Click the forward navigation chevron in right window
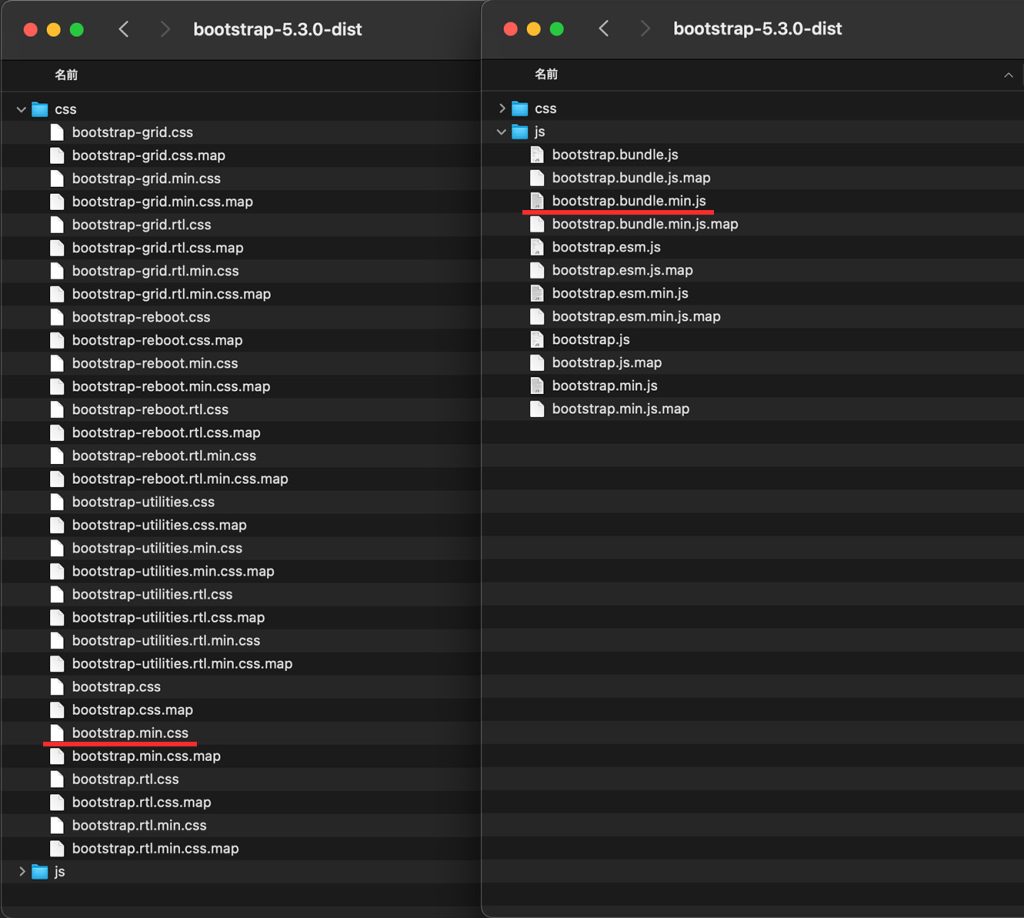 click(x=645, y=29)
